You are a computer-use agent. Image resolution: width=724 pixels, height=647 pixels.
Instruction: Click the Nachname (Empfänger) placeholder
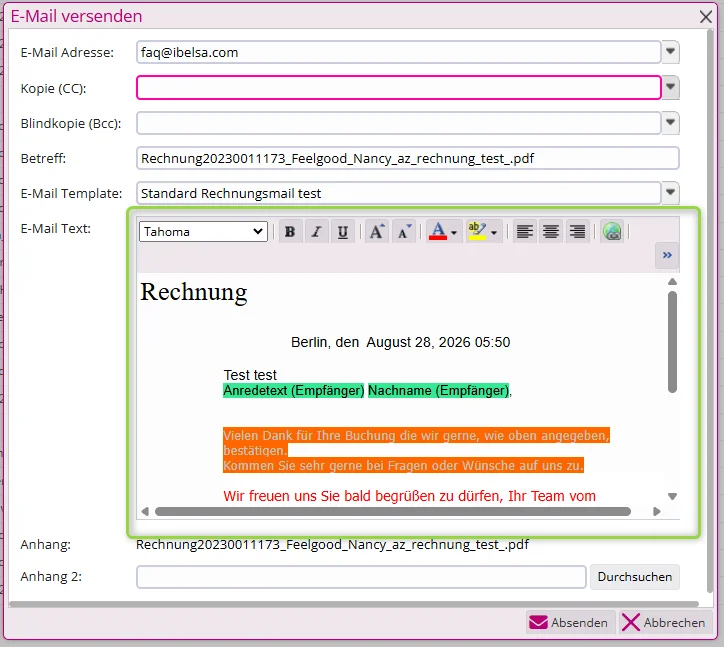click(x=439, y=391)
